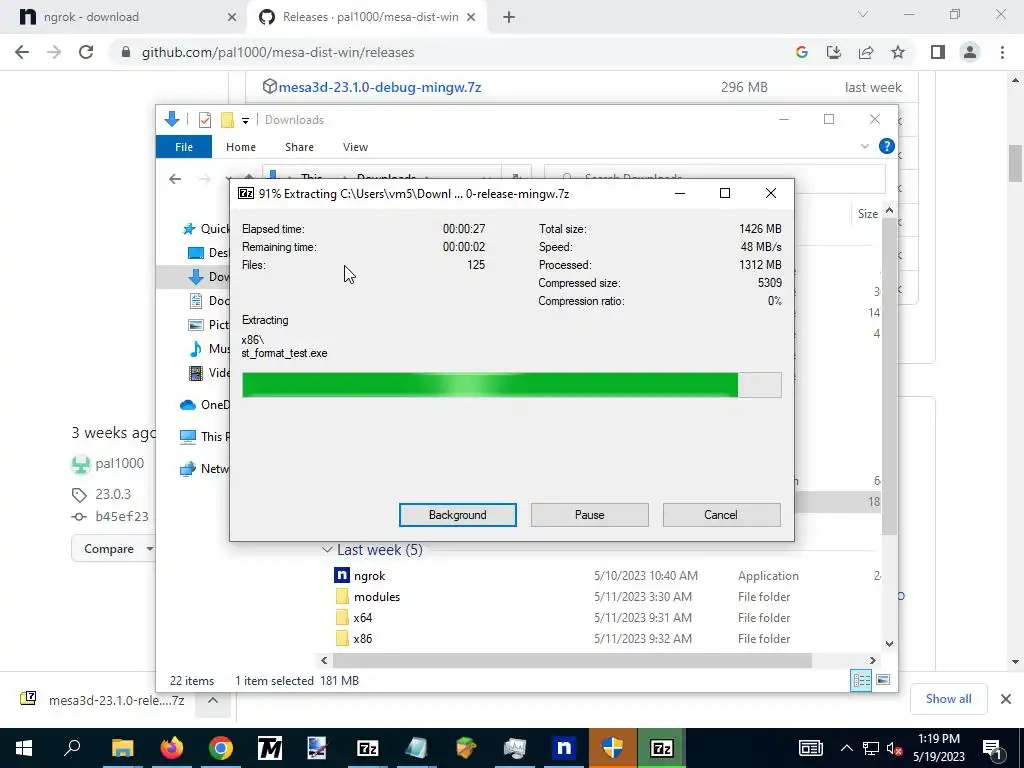
Task: Select Videos in navigation pane
Action: [208, 373]
